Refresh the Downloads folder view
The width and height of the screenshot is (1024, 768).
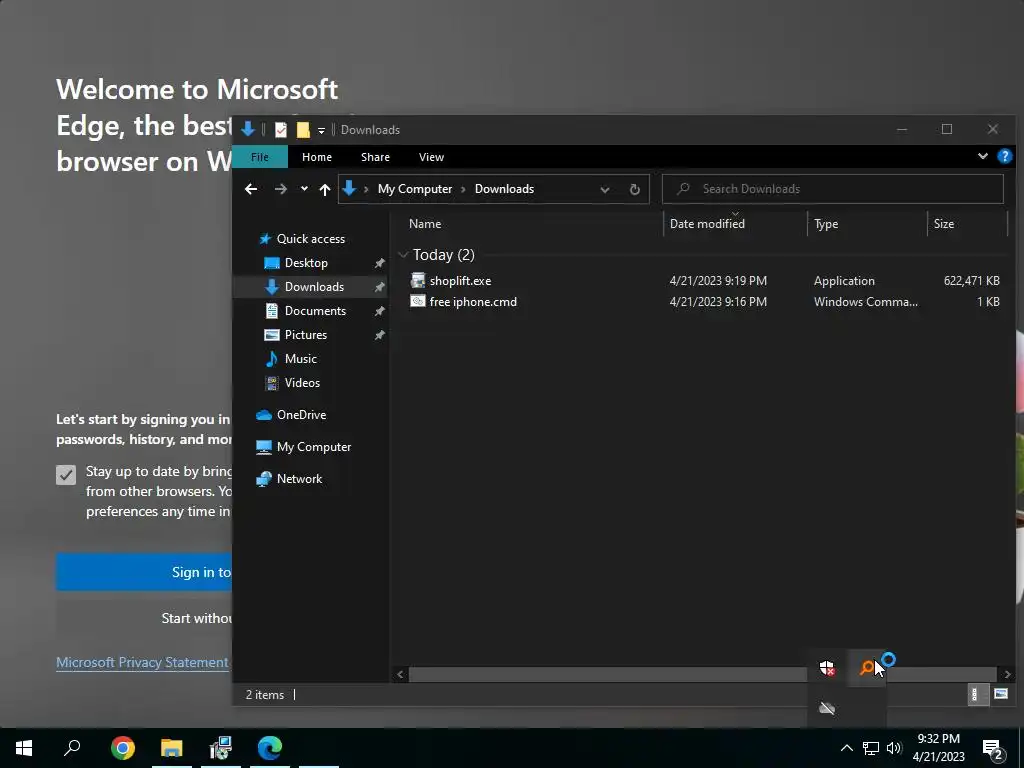pos(634,189)
